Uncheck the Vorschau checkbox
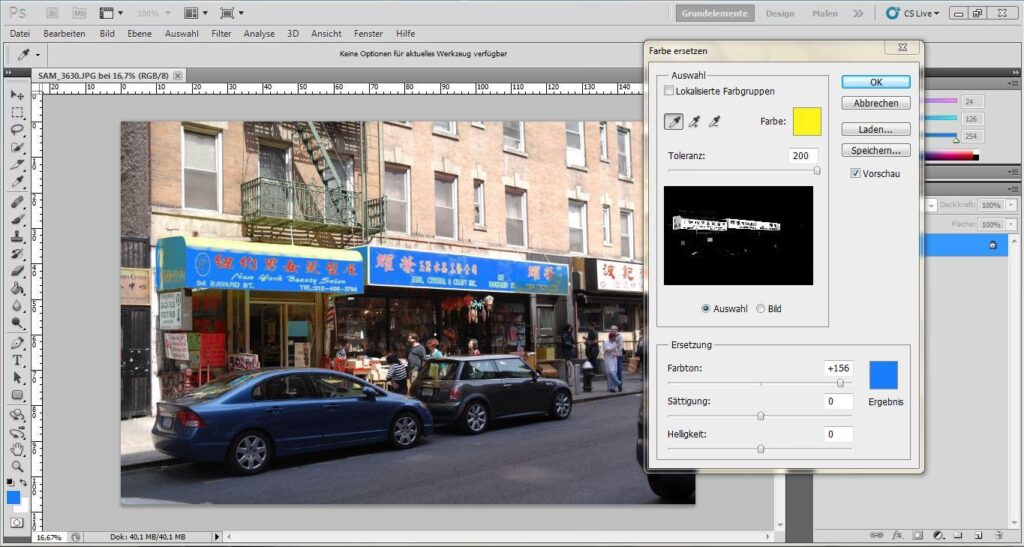 tap(855, 173)
